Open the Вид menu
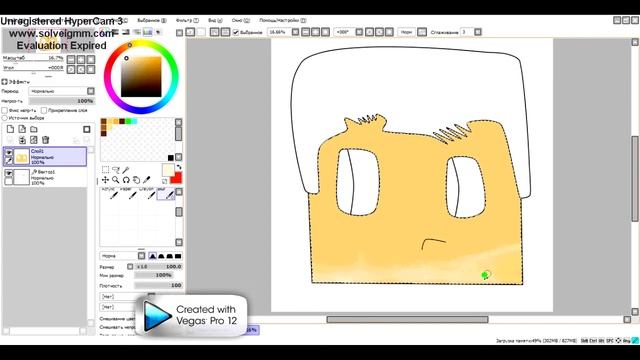The height and width of the screenshot is (360, 640). click(215, 20)
